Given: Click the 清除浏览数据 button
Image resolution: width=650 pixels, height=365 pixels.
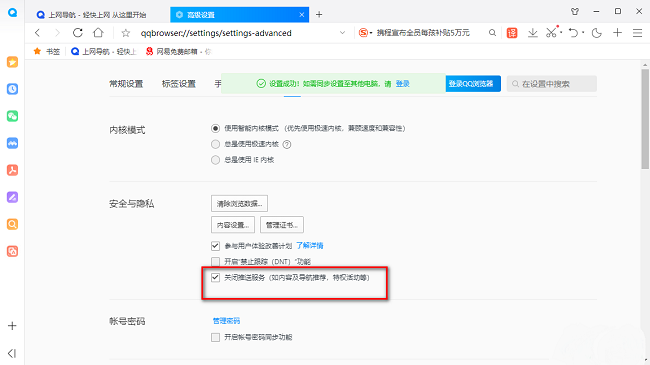Looking at the screenshot, I should (x=239, y=204).
